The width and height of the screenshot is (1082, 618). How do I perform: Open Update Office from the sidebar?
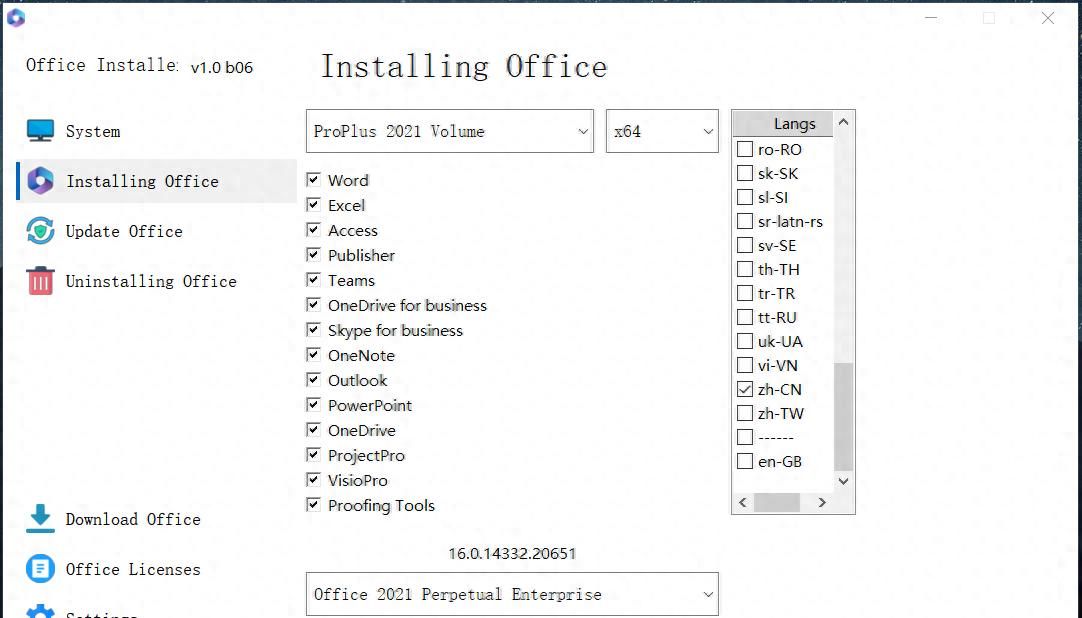pyautogui.click(x=39, y=231)
